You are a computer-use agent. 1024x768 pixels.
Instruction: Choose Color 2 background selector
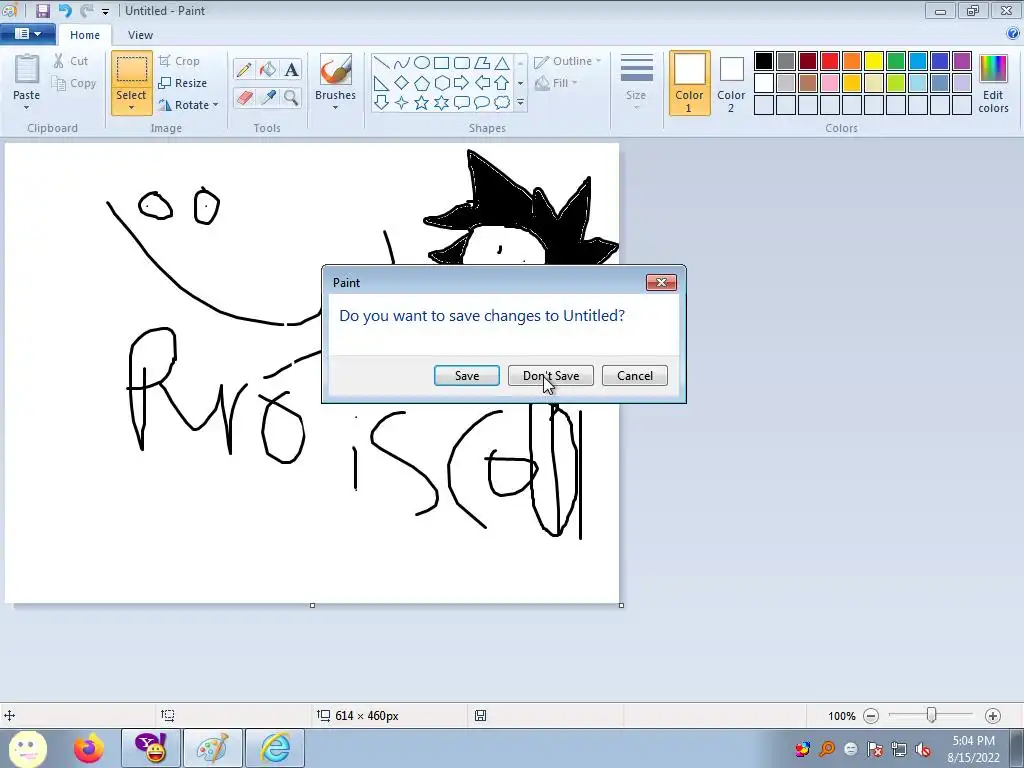pos(731,83)
